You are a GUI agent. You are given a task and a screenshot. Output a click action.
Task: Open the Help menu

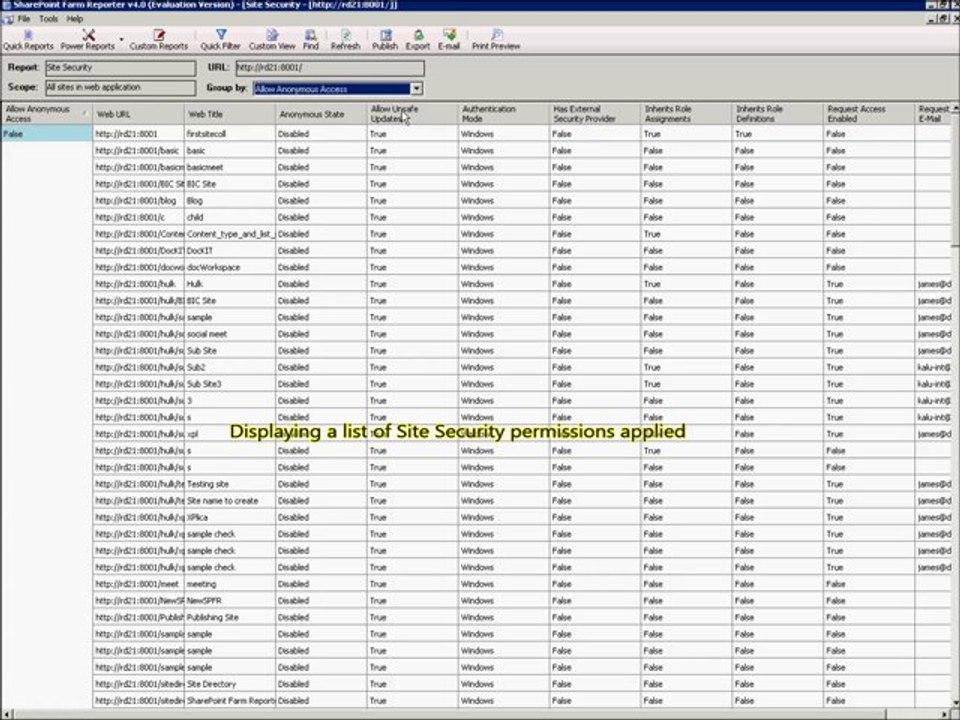coord(75,19)
